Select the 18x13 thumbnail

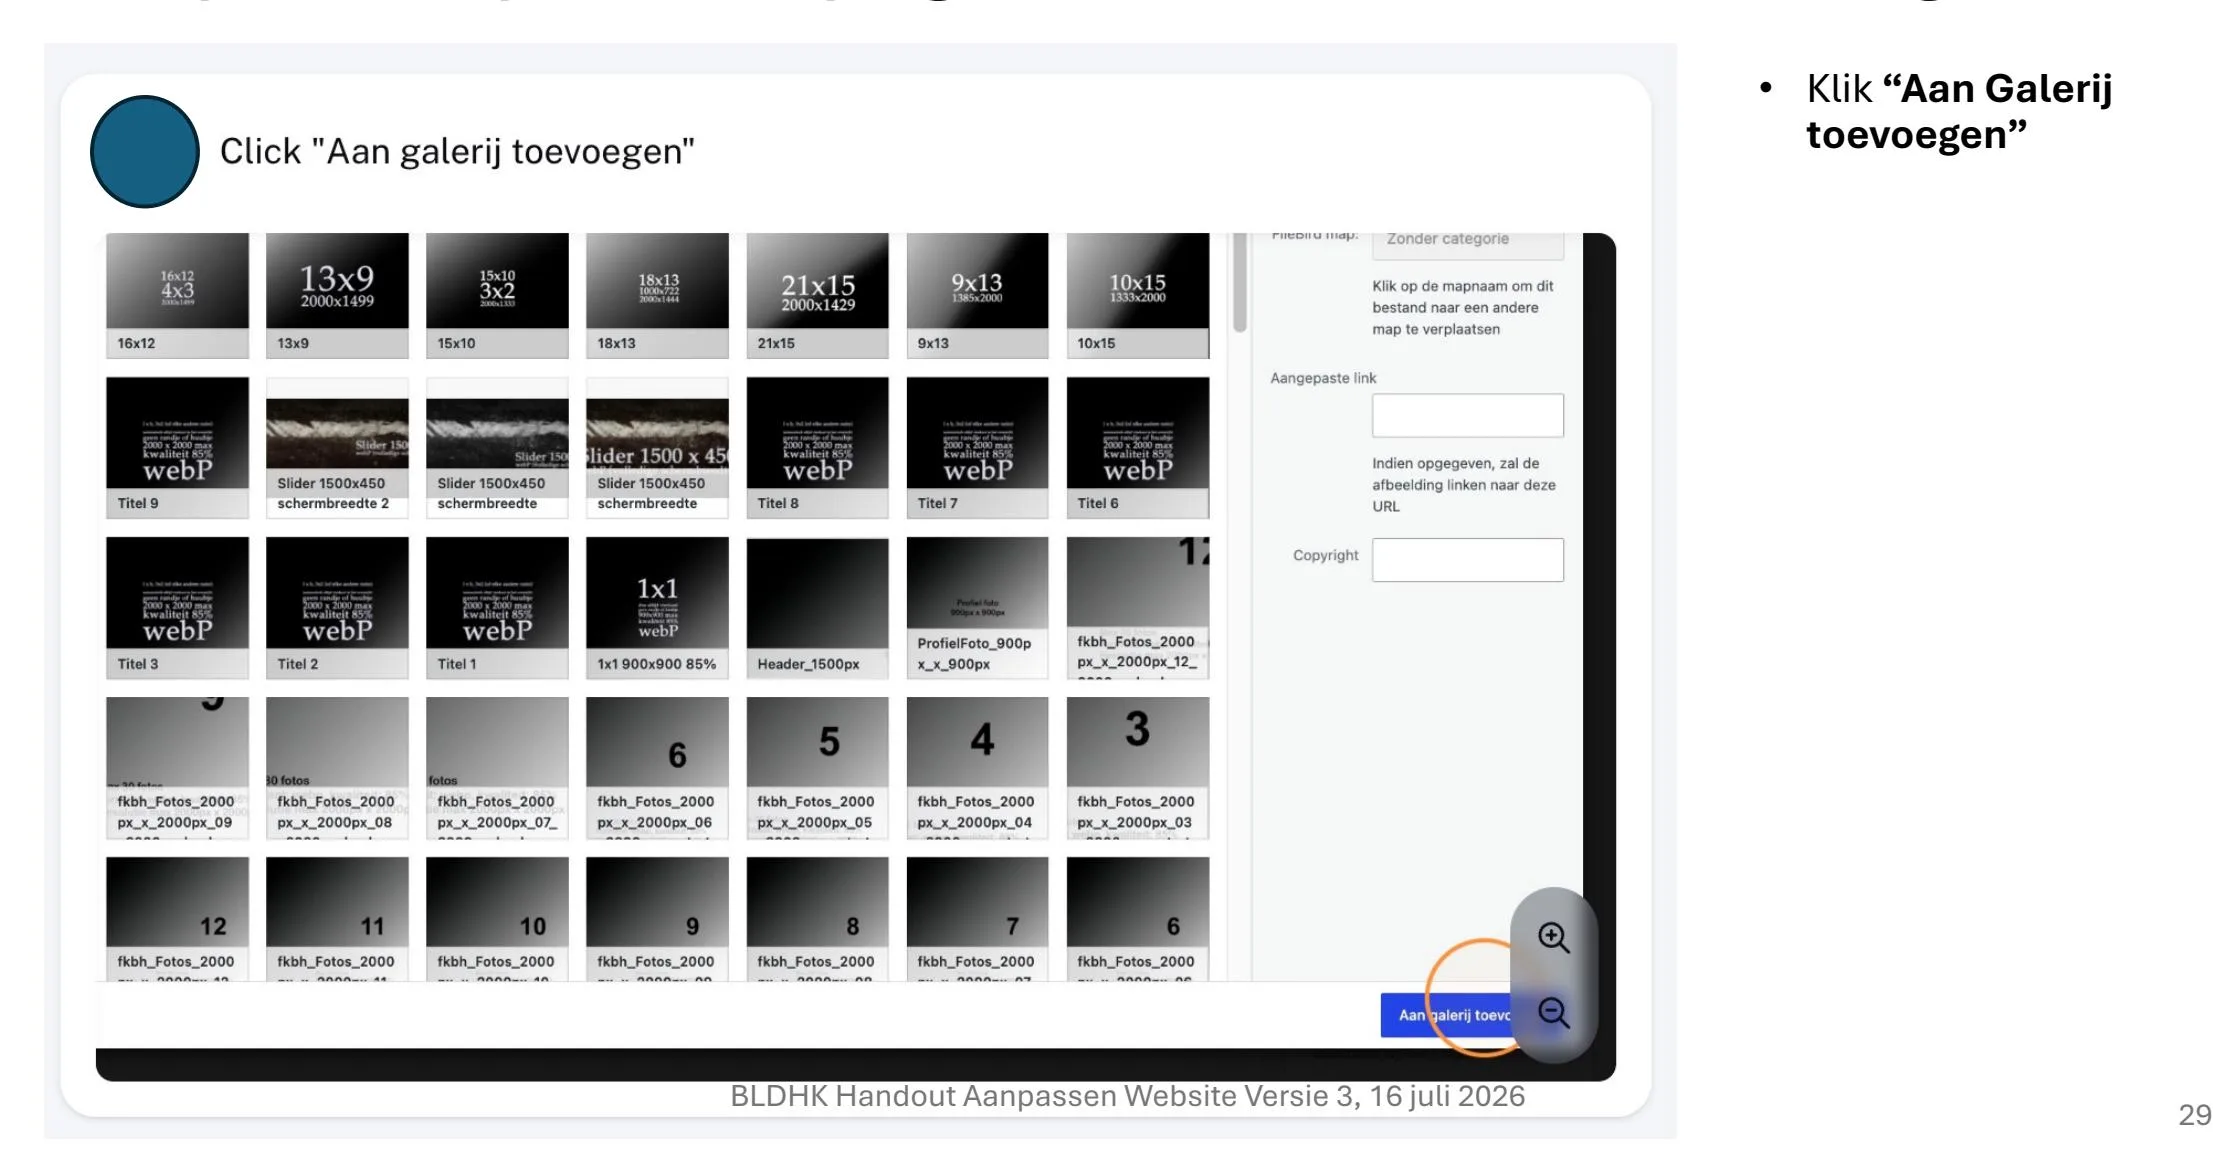pos(657,295)
